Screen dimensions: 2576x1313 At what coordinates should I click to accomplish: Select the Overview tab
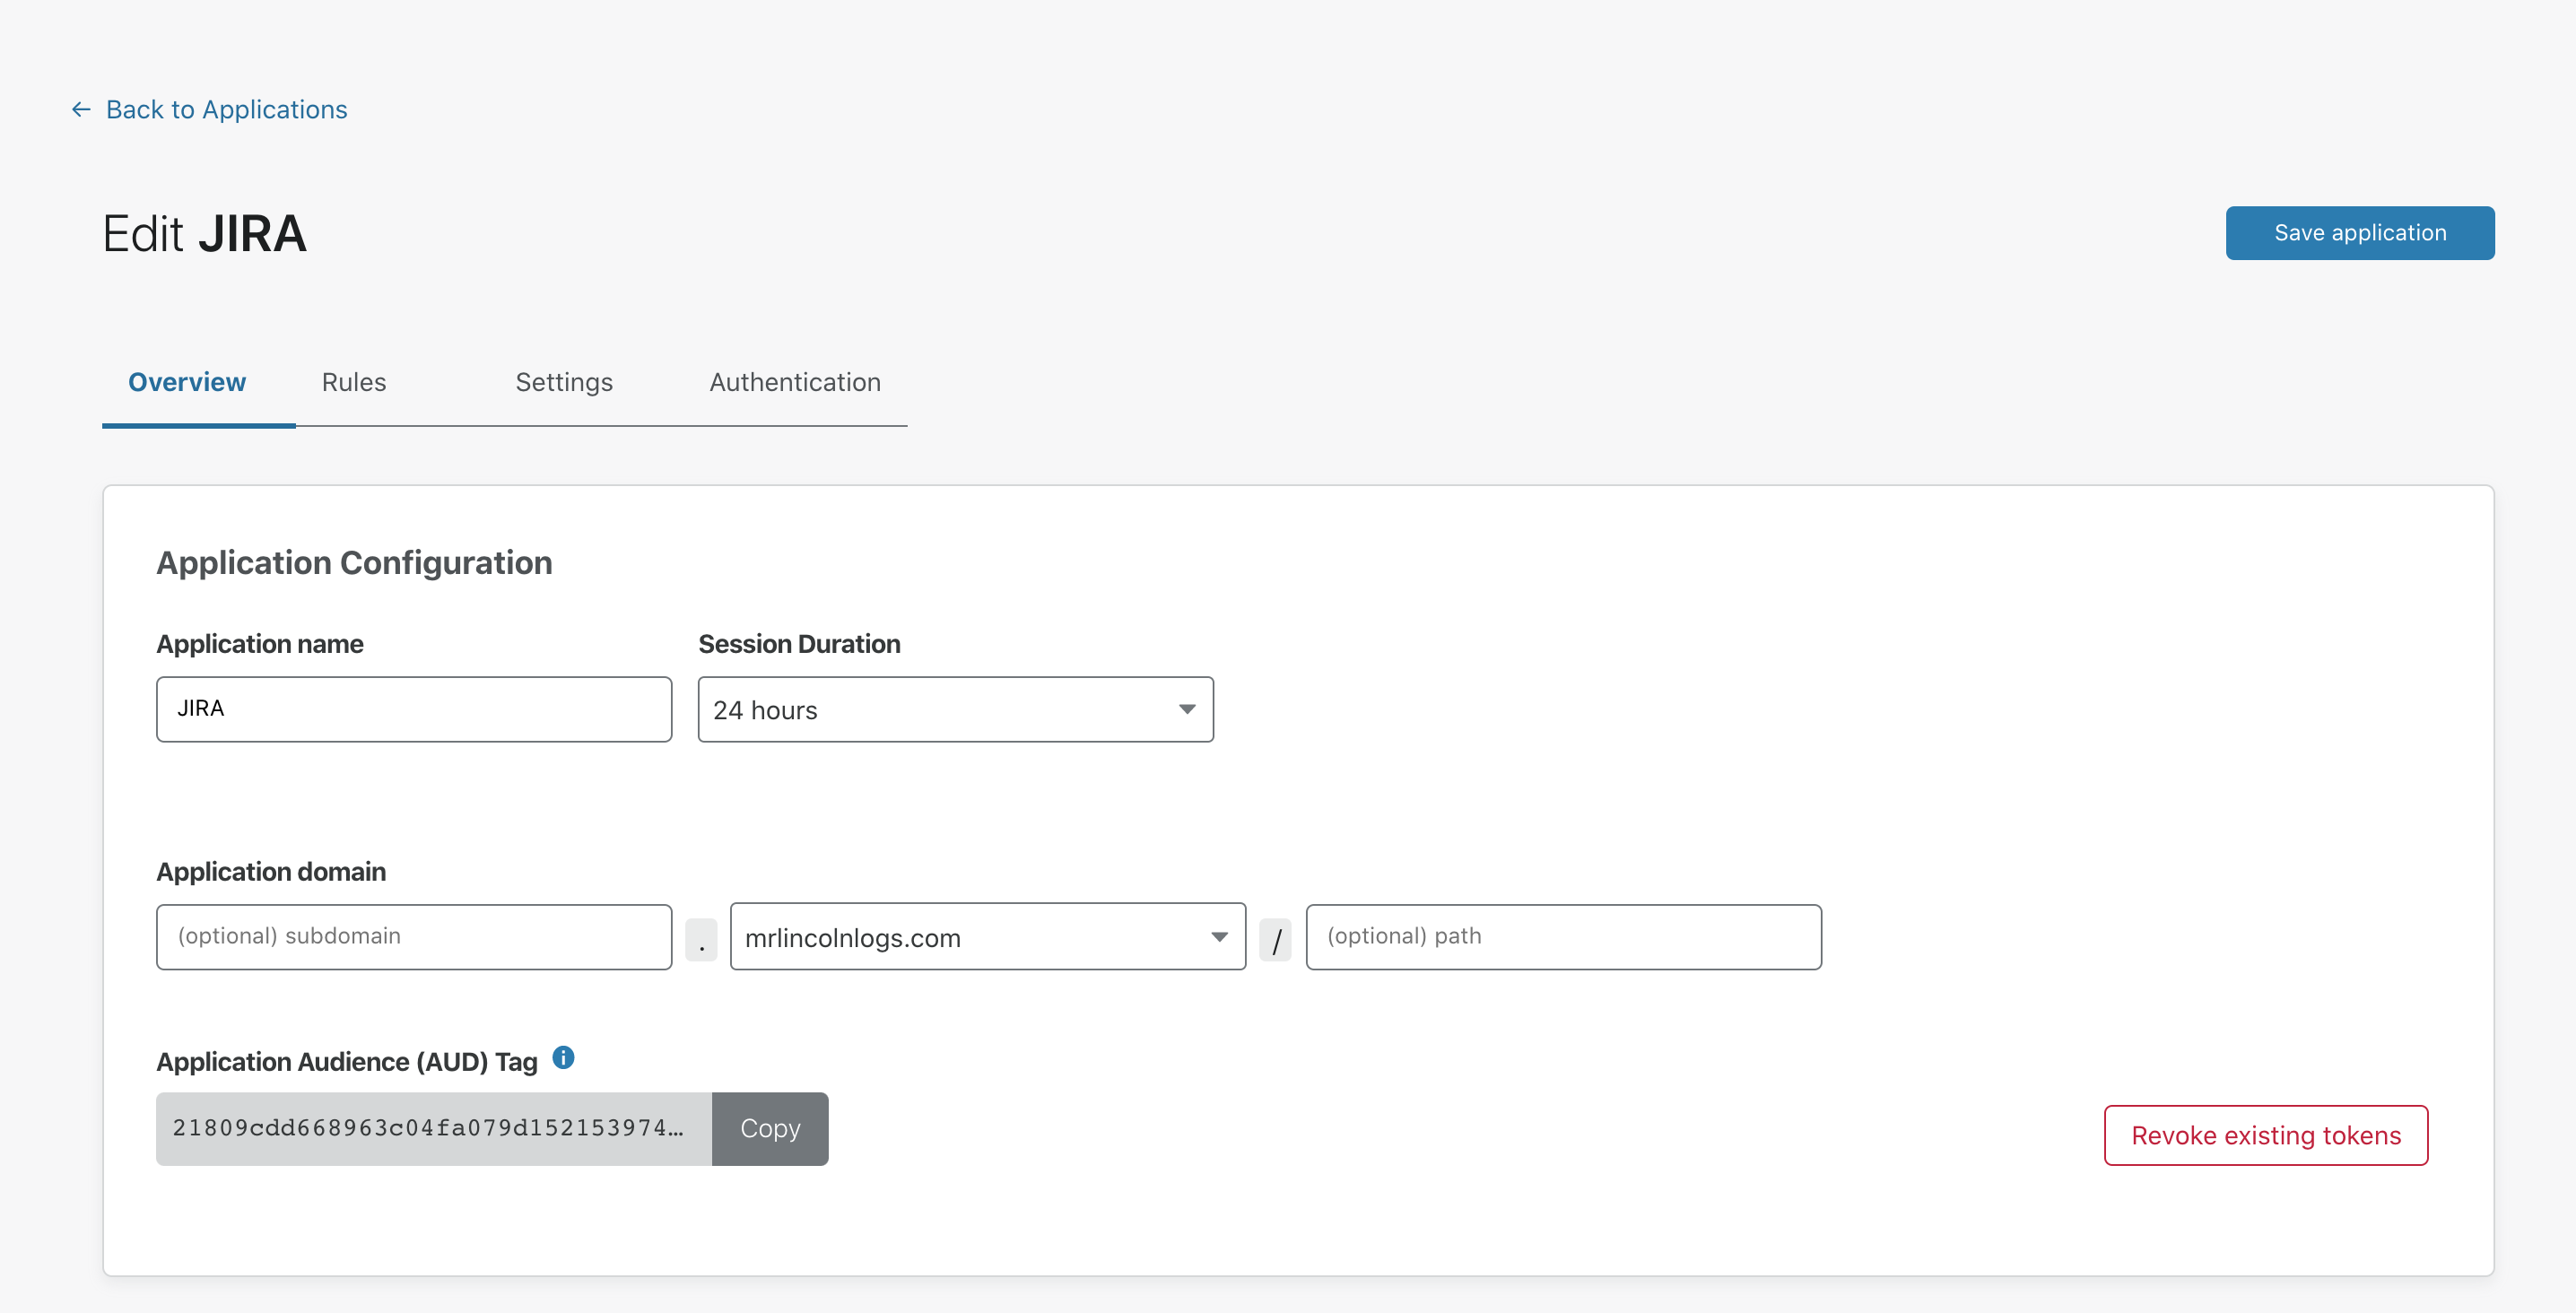coord(187,382)
